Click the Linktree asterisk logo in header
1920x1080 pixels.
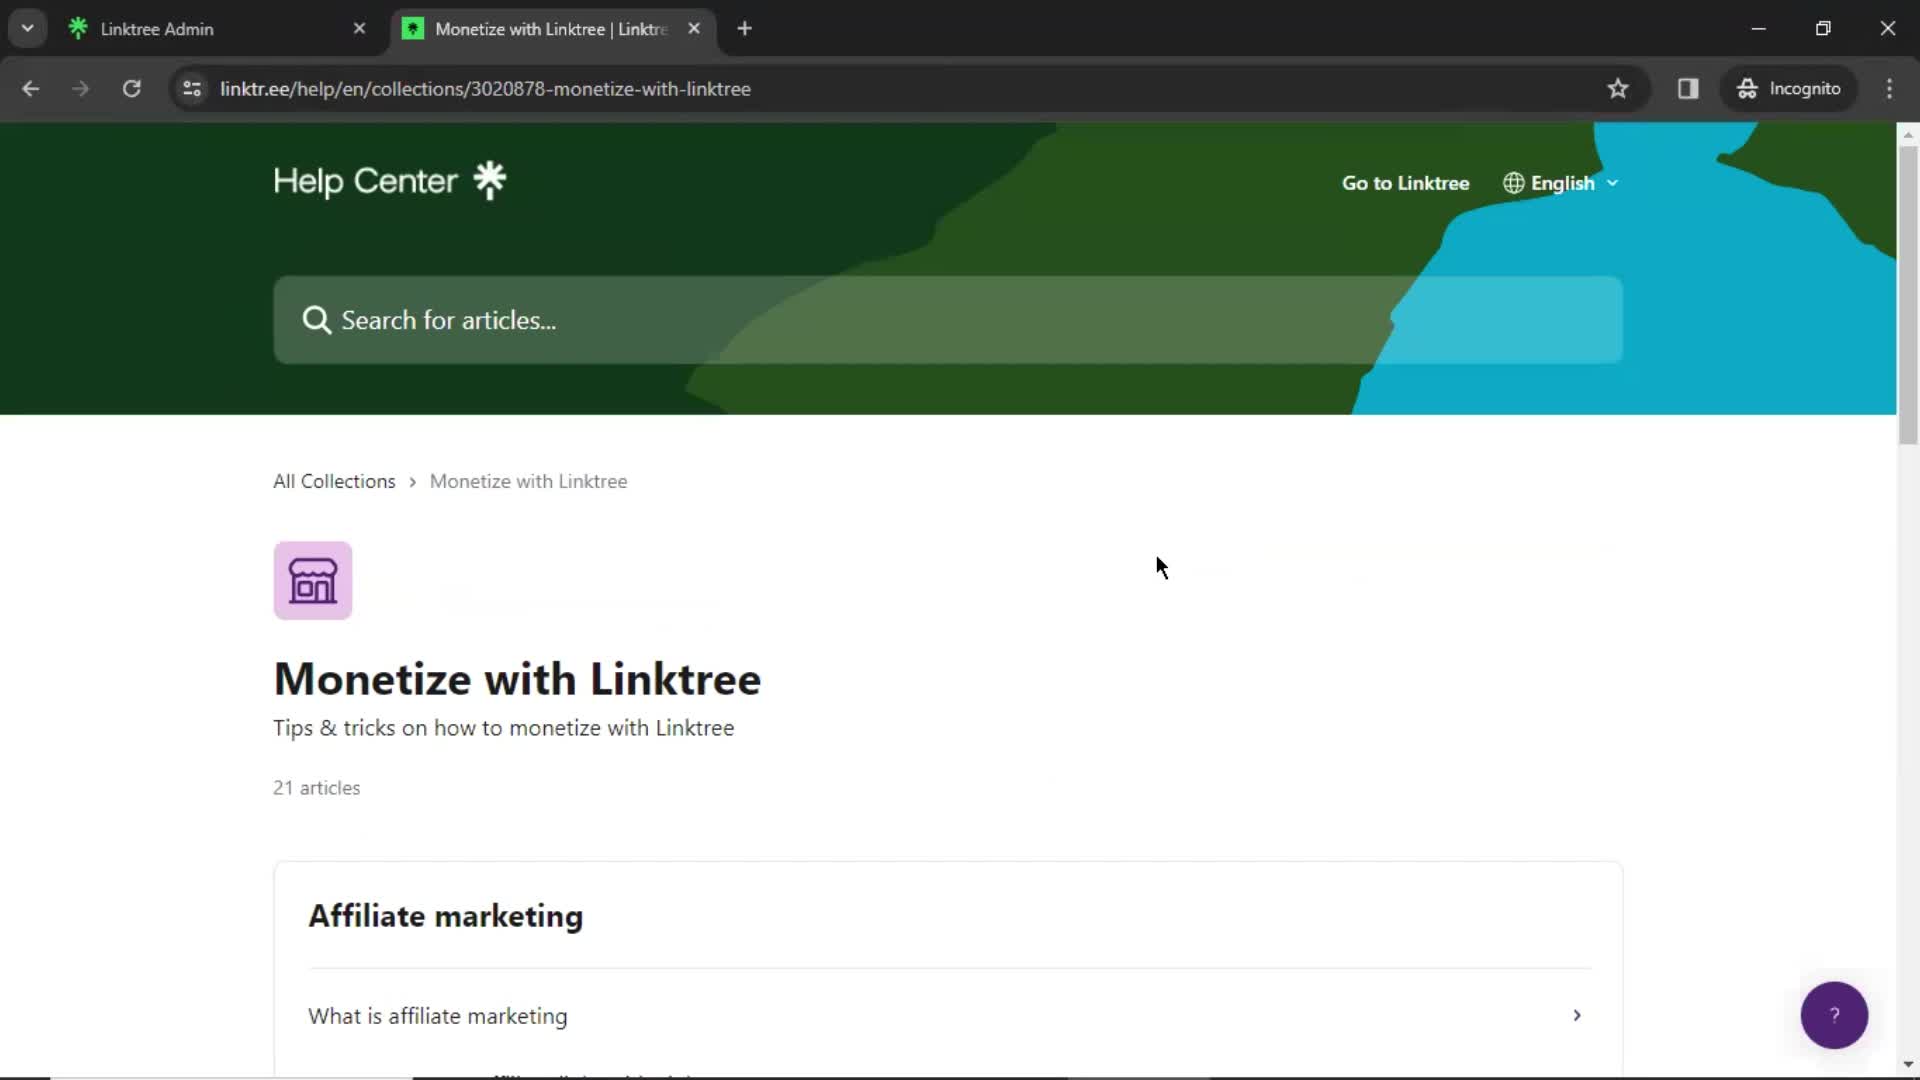coord(490,181)
